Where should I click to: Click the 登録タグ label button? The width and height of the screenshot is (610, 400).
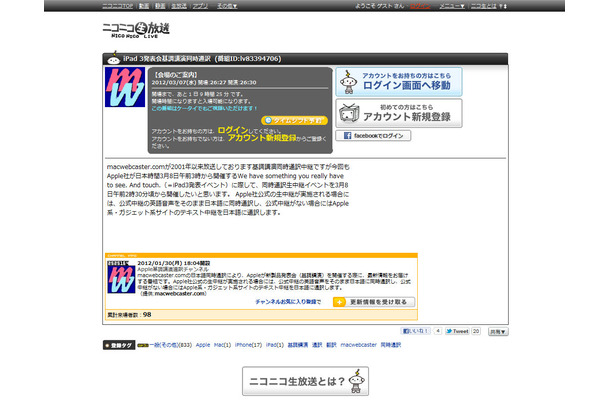(119, 345)
